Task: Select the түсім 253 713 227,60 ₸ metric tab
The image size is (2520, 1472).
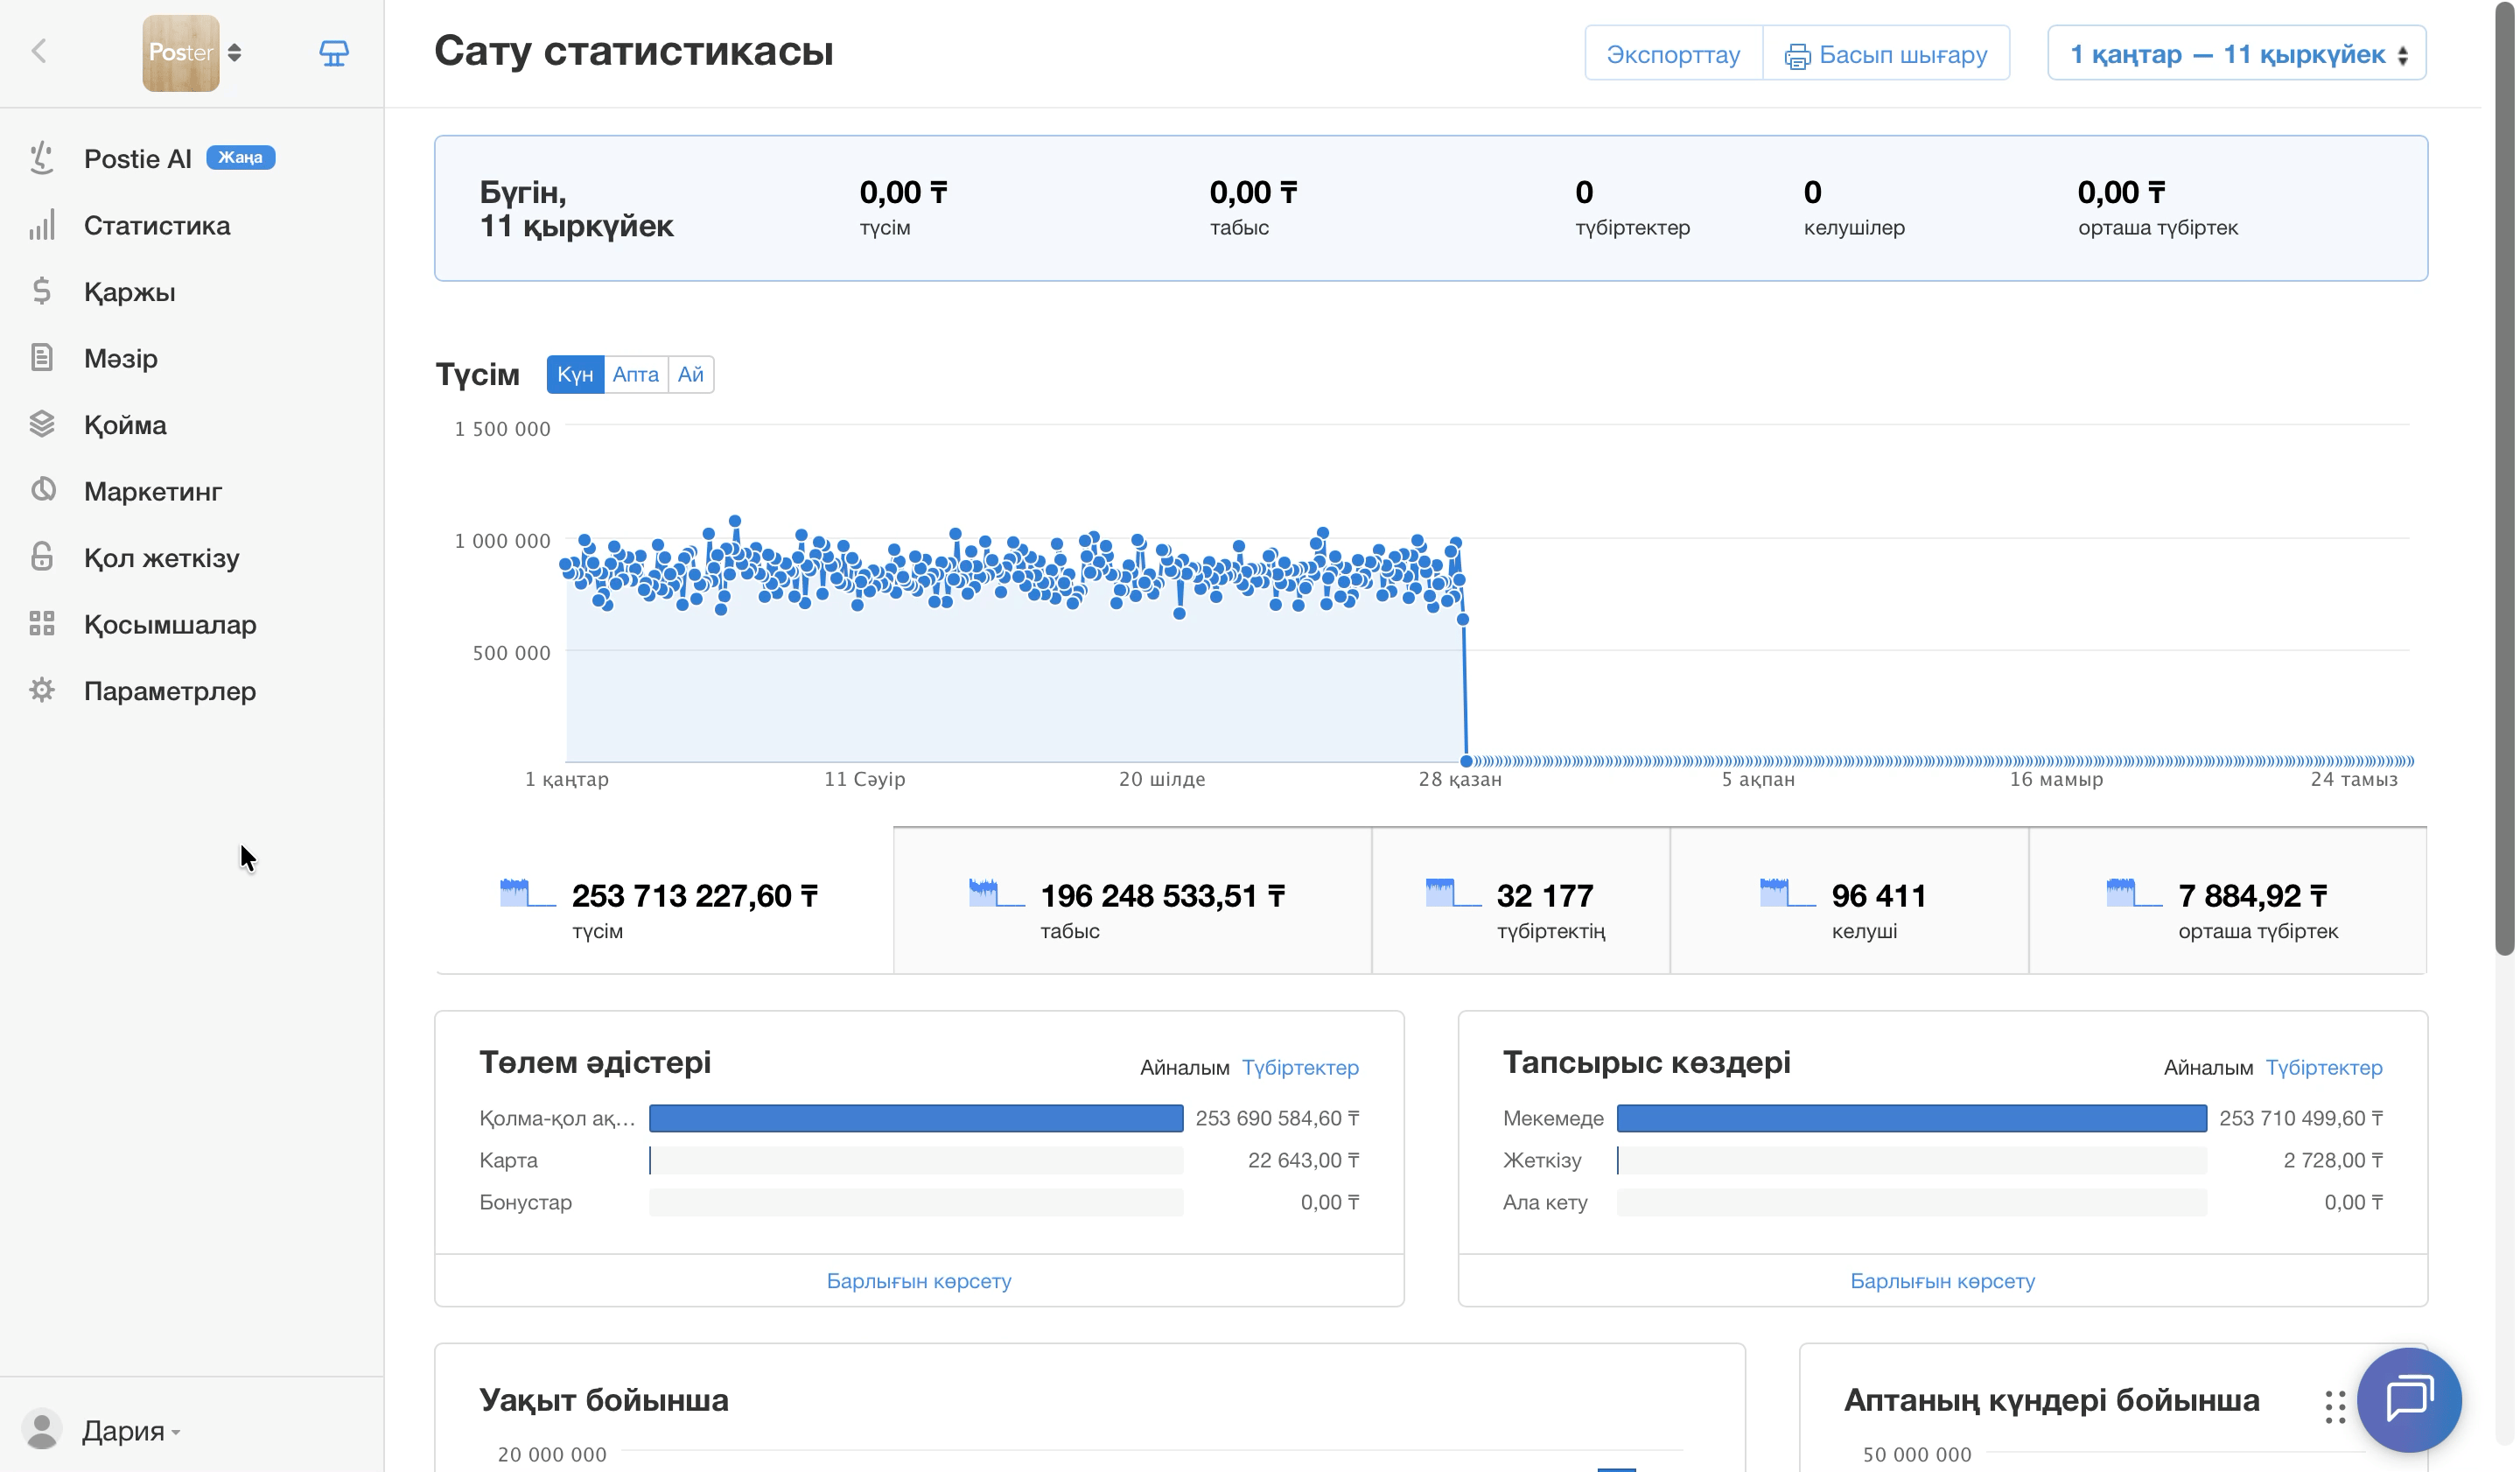Action: point(664,901)
